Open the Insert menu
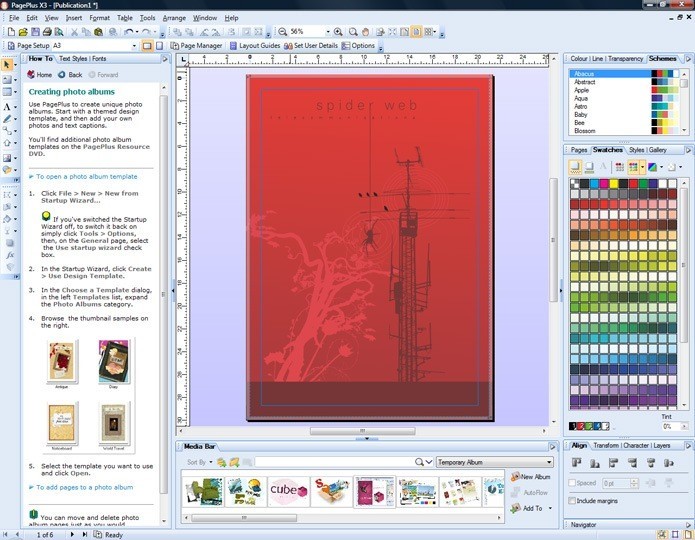This screenshot has height=540, width=695. [x=74, y=18]
